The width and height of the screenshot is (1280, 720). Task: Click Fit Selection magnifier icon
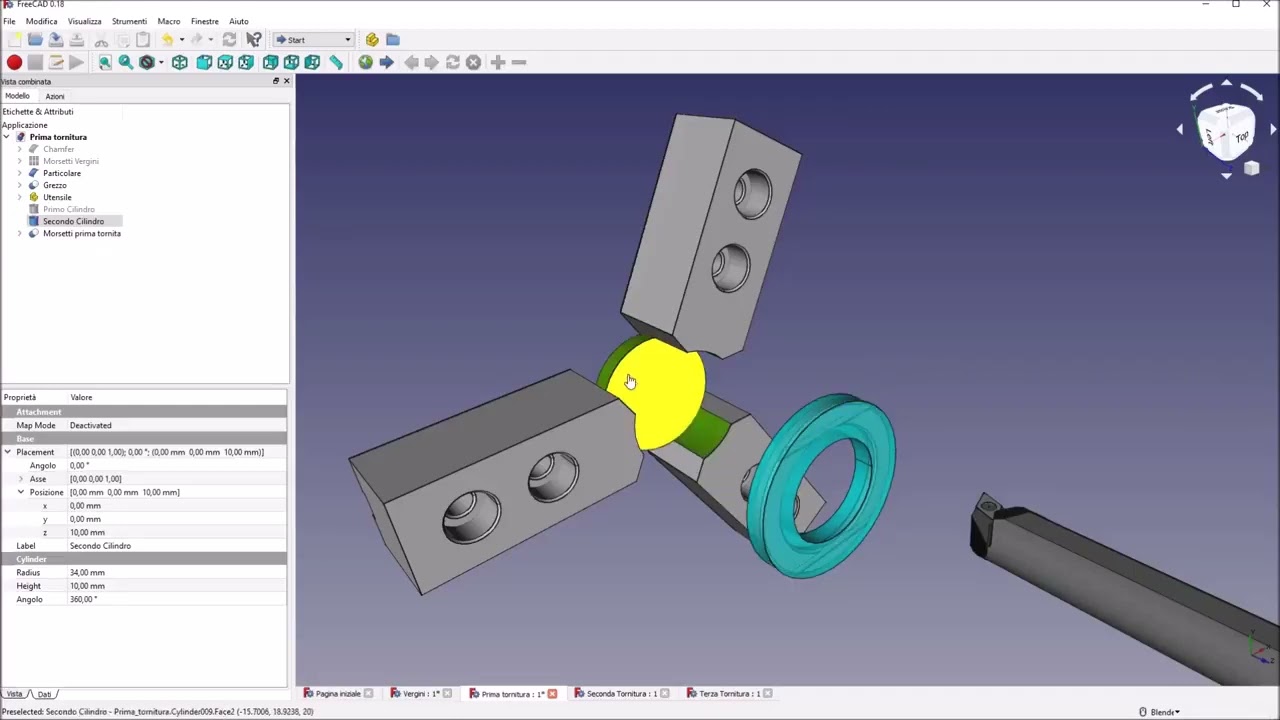point(125,62)
